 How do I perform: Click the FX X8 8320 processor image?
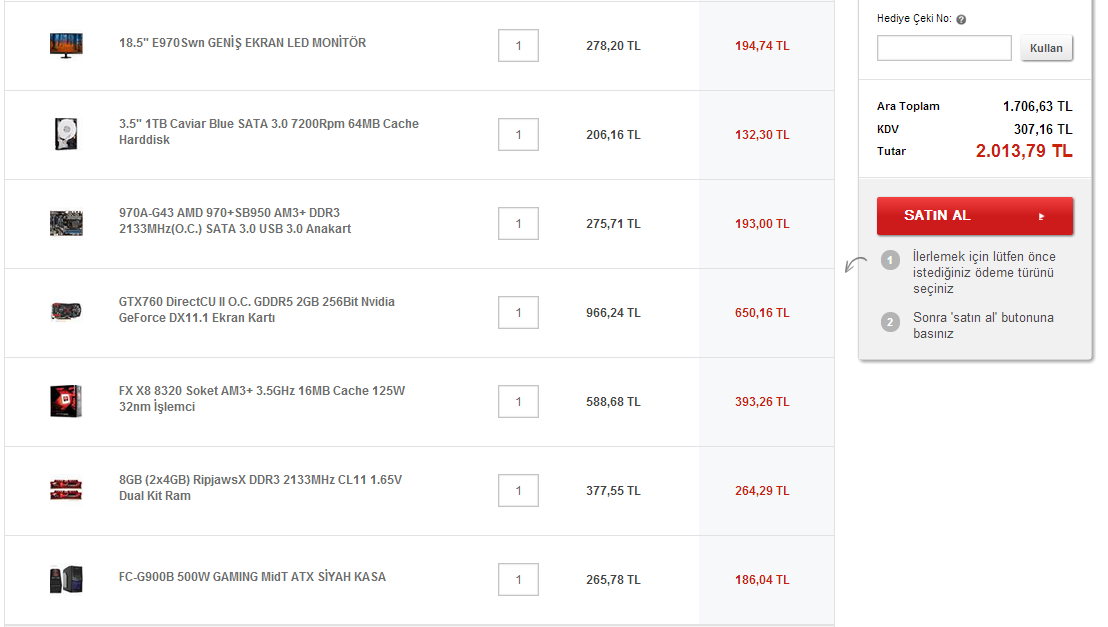click(66, 401)
